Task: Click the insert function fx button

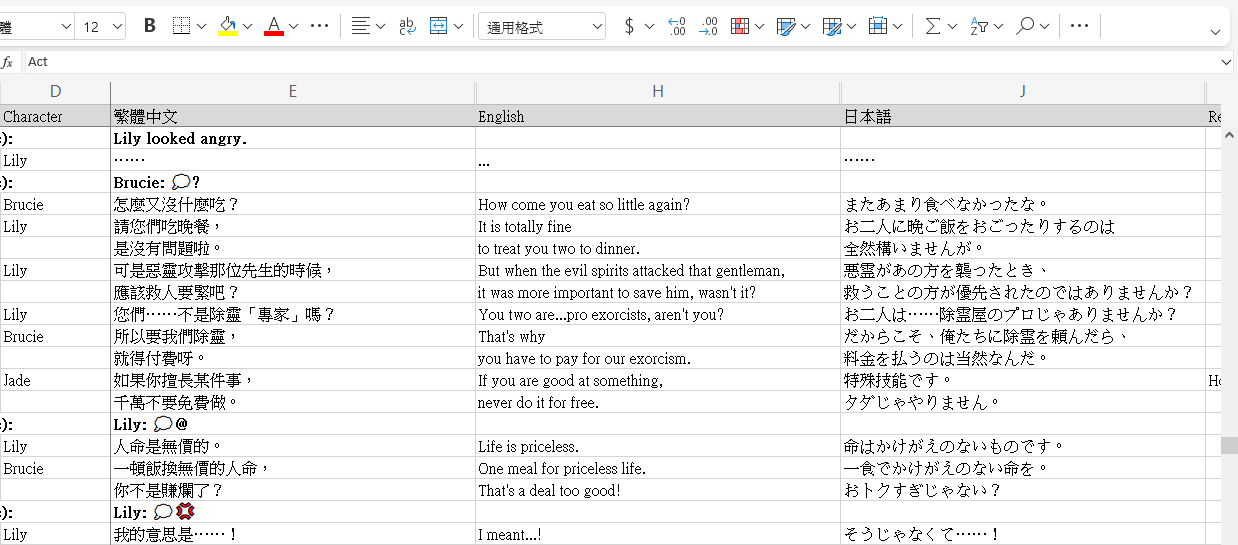Action: click(x=8, y=62)
